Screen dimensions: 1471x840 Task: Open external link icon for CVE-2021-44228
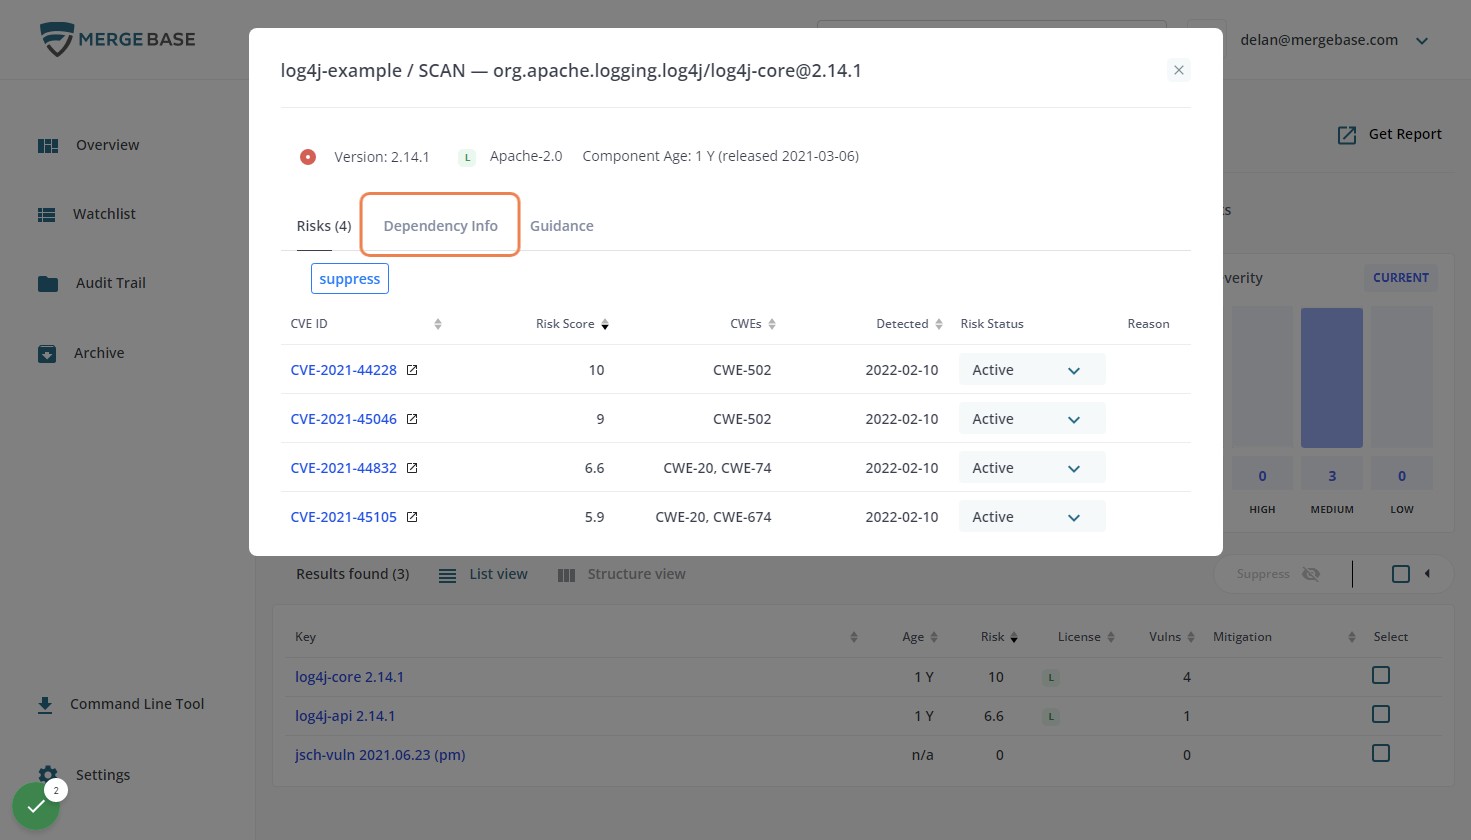tap(412, 370)
